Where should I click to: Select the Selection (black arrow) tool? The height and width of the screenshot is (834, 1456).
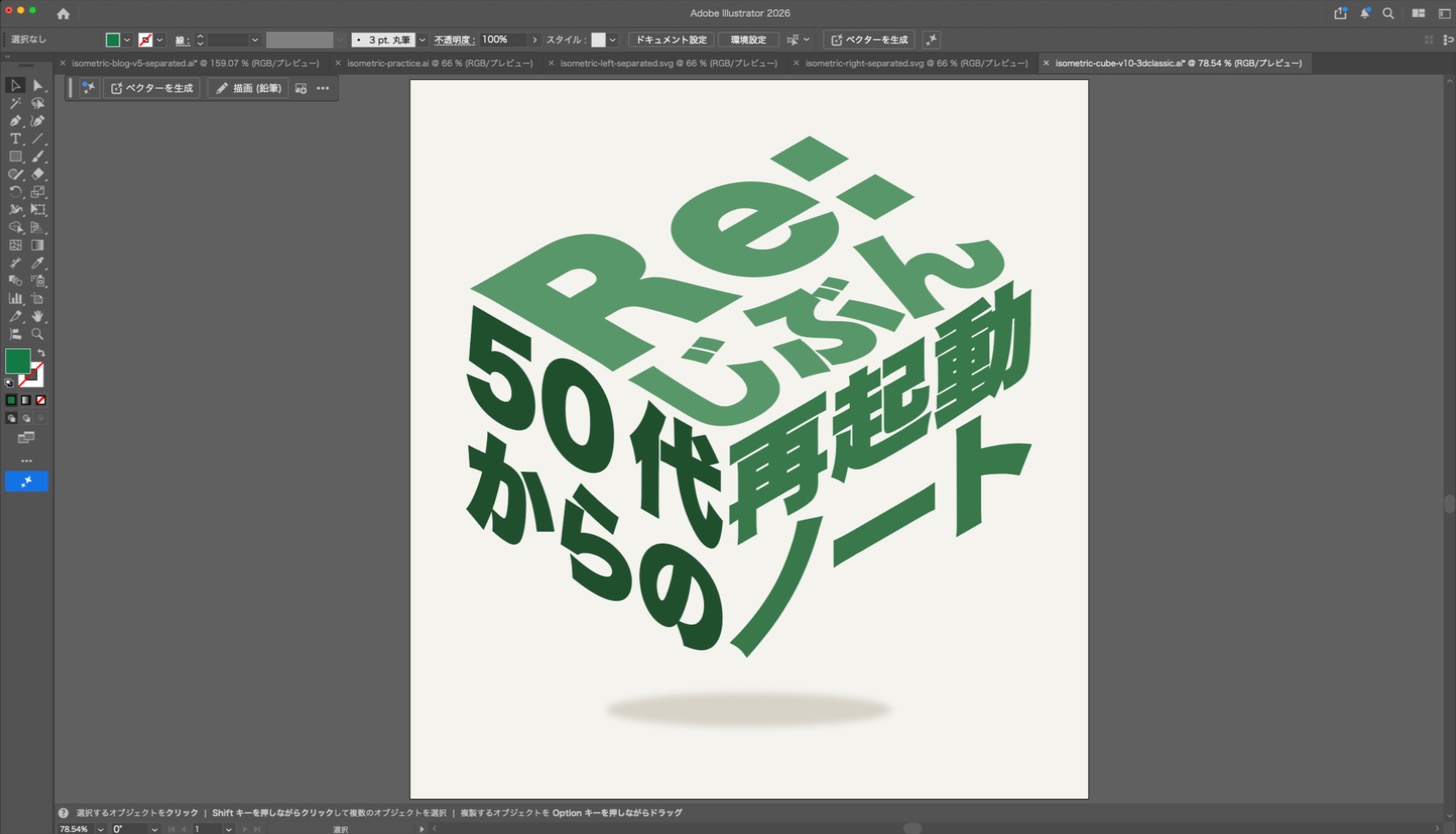pyautogui.click(x=16, y=85)
